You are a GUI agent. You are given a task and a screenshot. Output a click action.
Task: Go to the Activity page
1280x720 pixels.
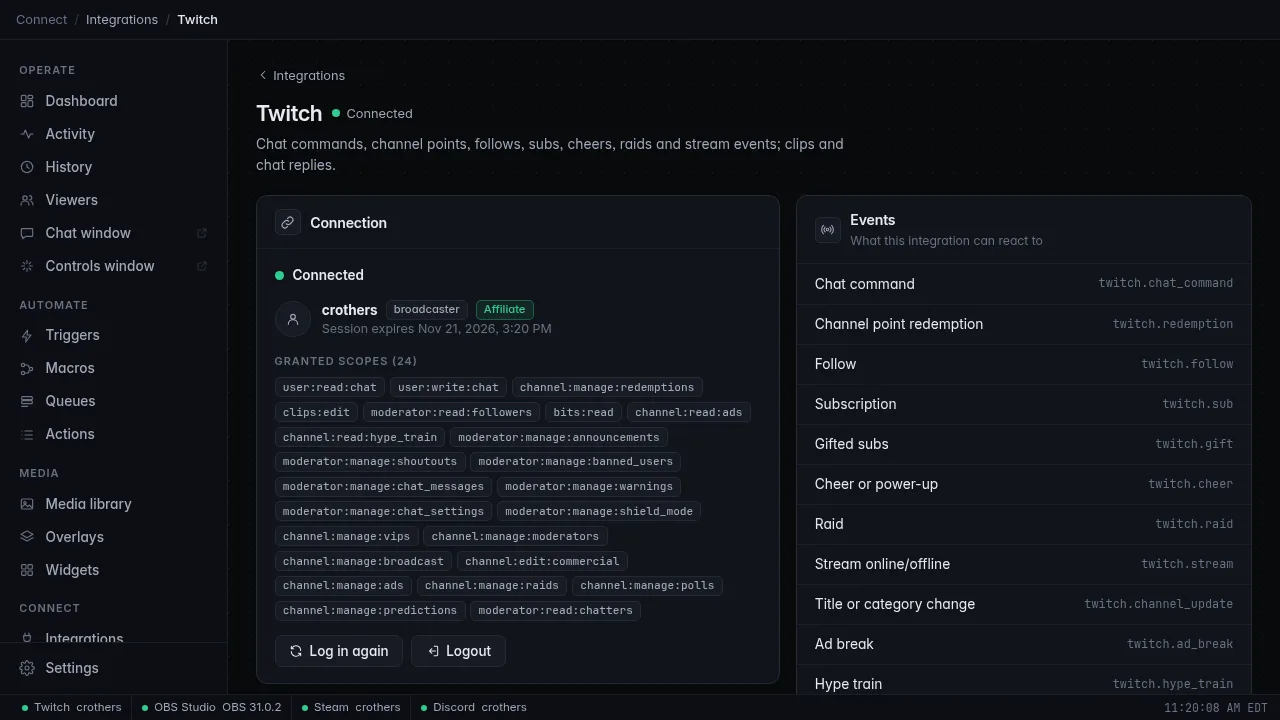[x=113, y=134]
